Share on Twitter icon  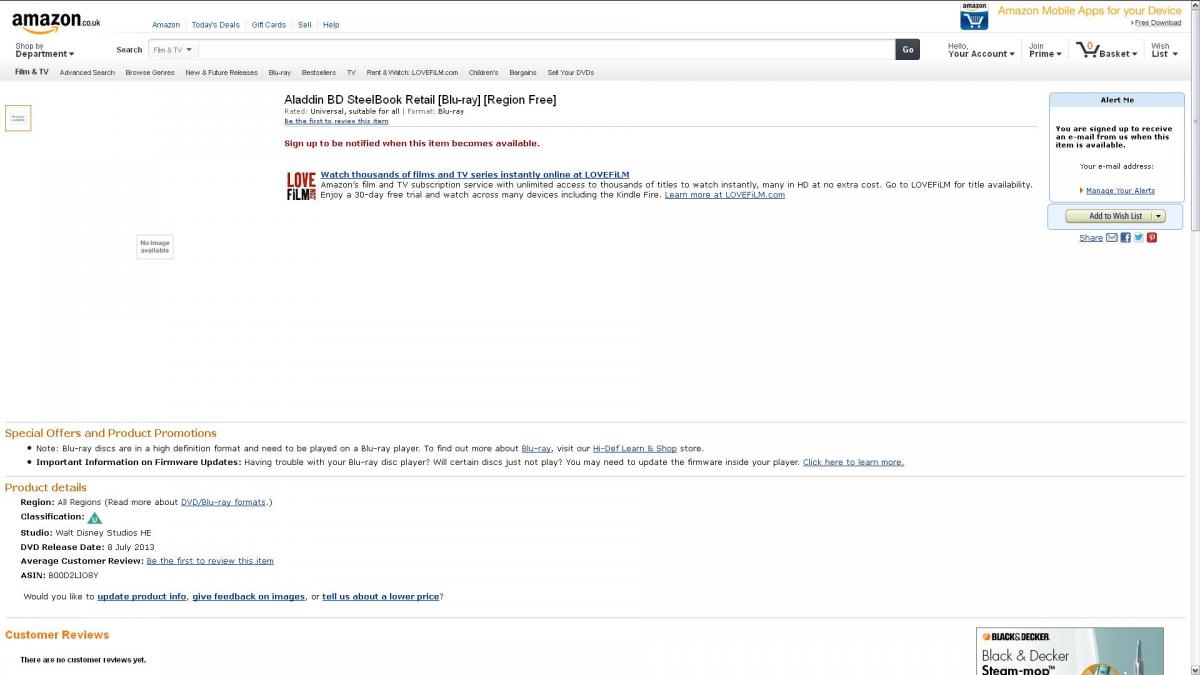coord(1138,238)
